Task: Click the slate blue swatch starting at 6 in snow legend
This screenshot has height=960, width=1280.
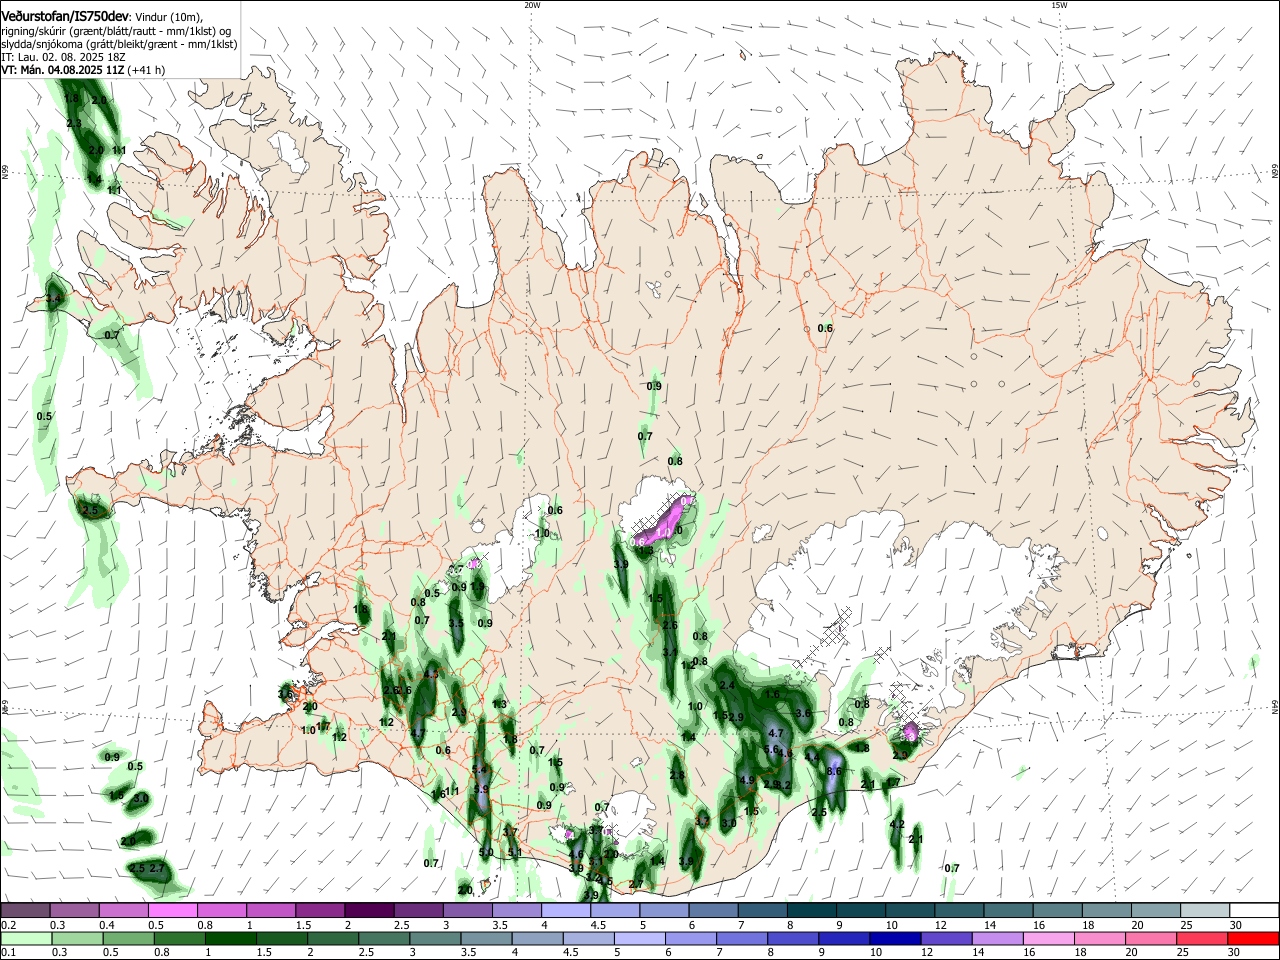Action: [714, 910]
